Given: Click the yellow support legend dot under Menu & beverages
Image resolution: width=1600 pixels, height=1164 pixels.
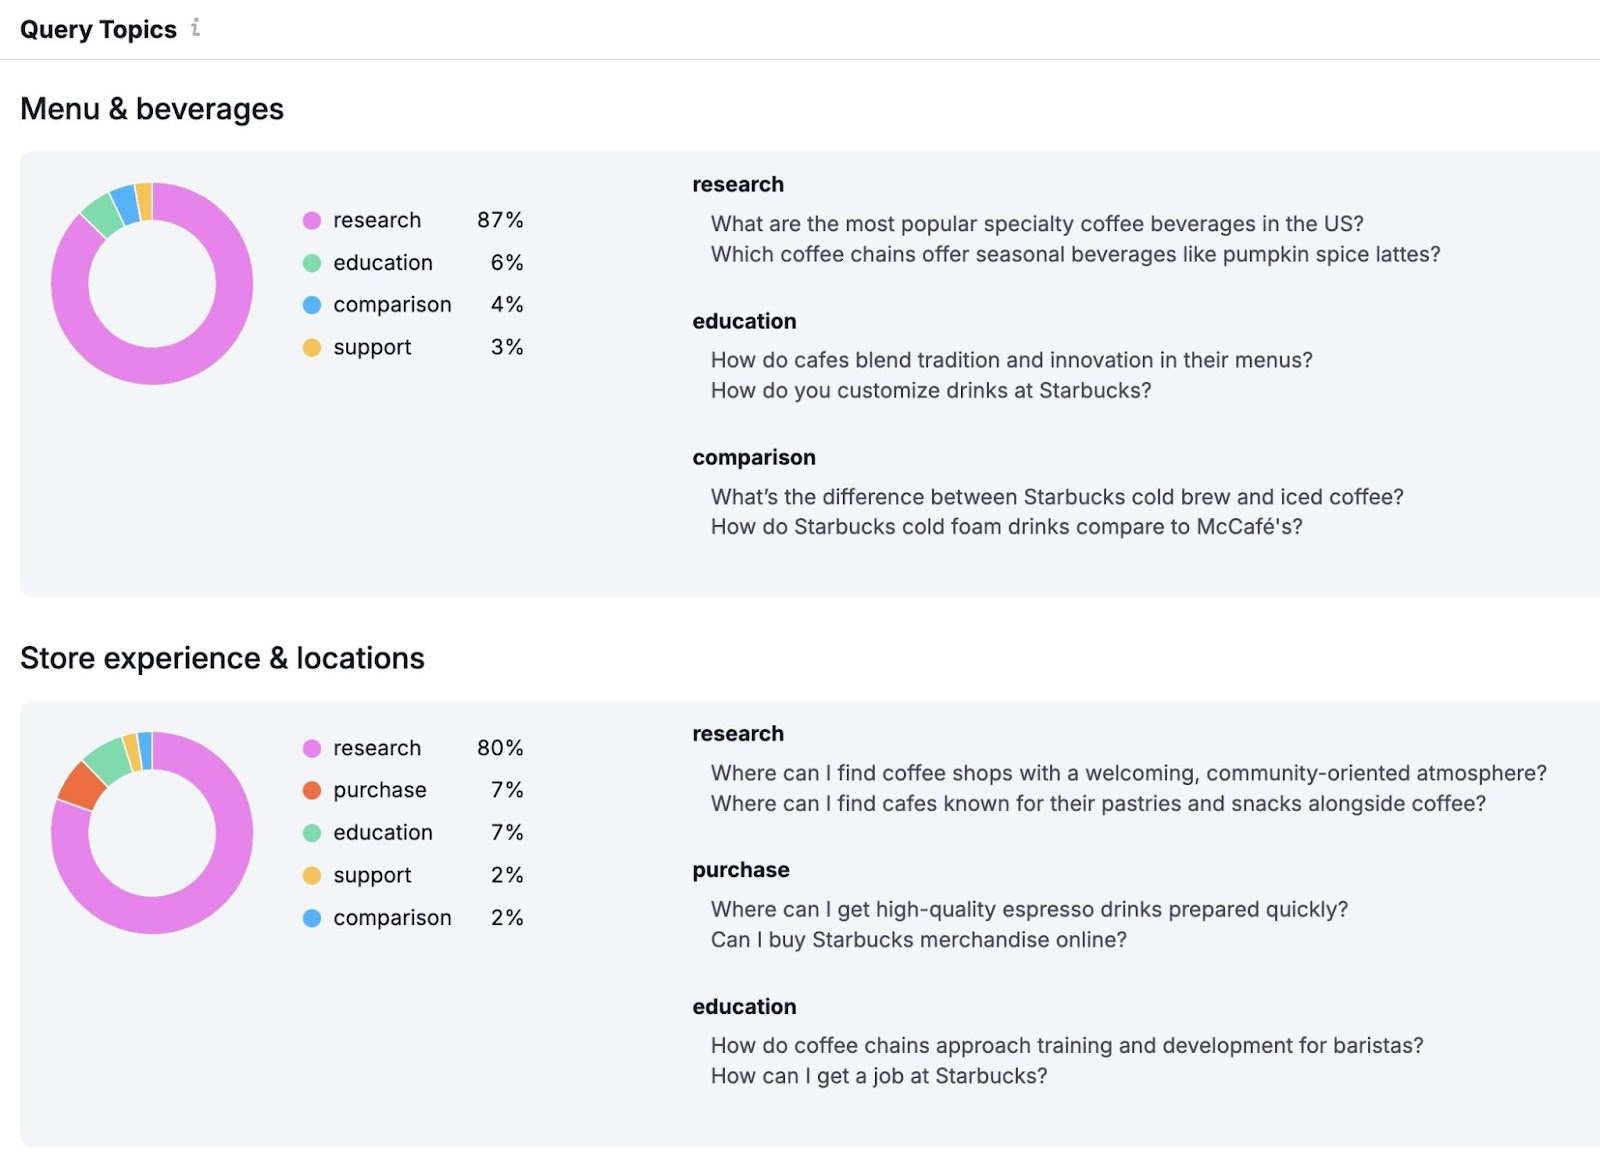Looking at the screenshot, I should (312, 347).
